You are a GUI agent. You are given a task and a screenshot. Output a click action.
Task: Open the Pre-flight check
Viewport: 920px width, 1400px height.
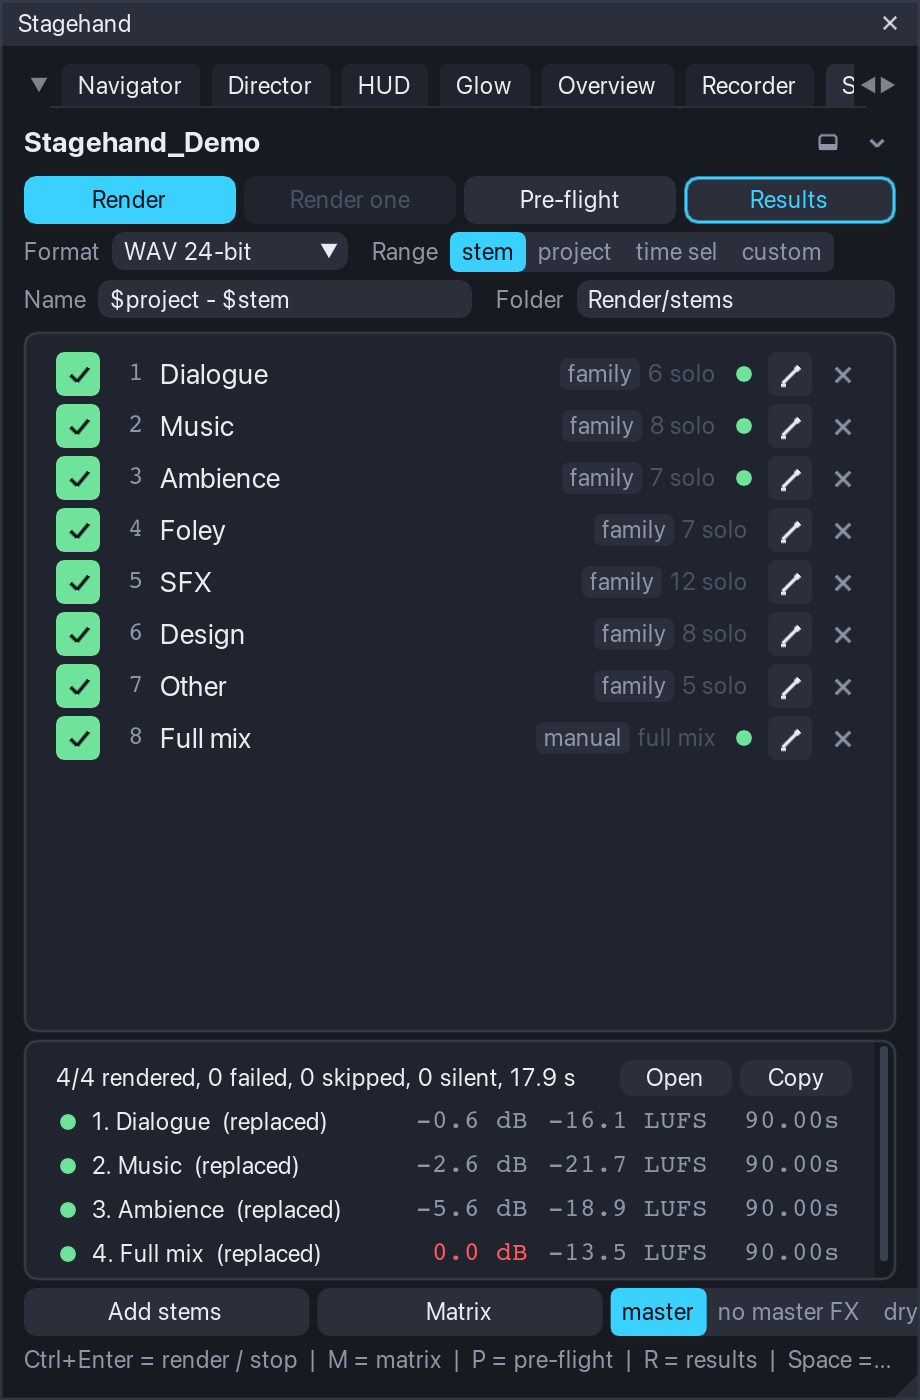[x=570, y=200]
